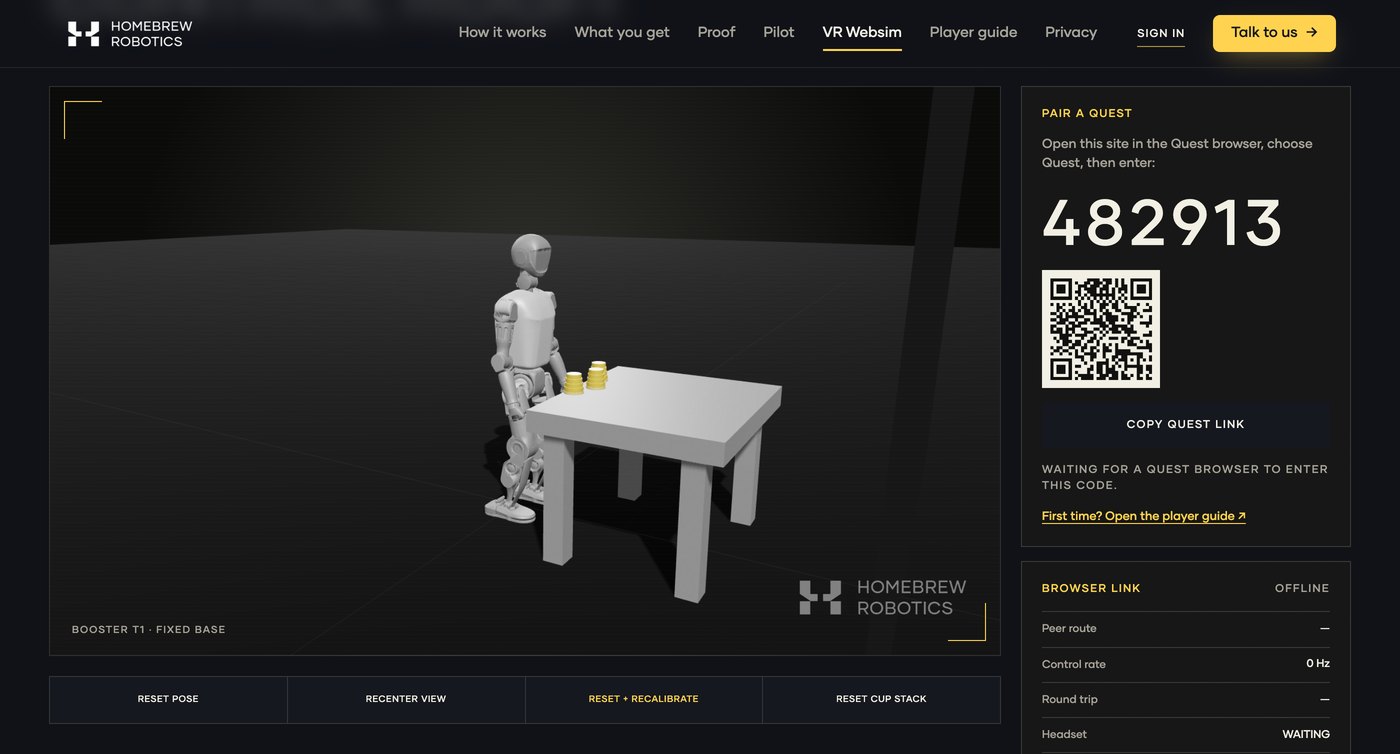
Task: Click the PAIR A QUEST heading
Action: [x=1087, y=114]
